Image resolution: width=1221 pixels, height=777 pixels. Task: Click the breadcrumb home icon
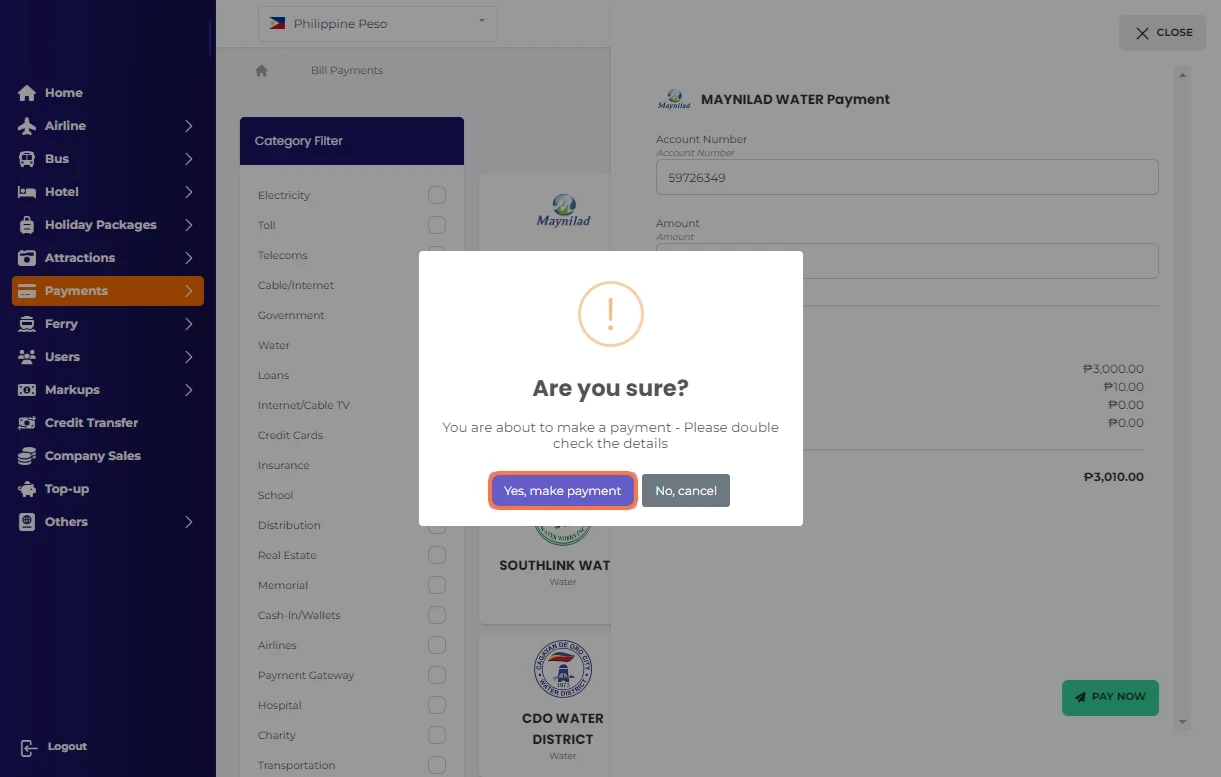click(262, 71)
